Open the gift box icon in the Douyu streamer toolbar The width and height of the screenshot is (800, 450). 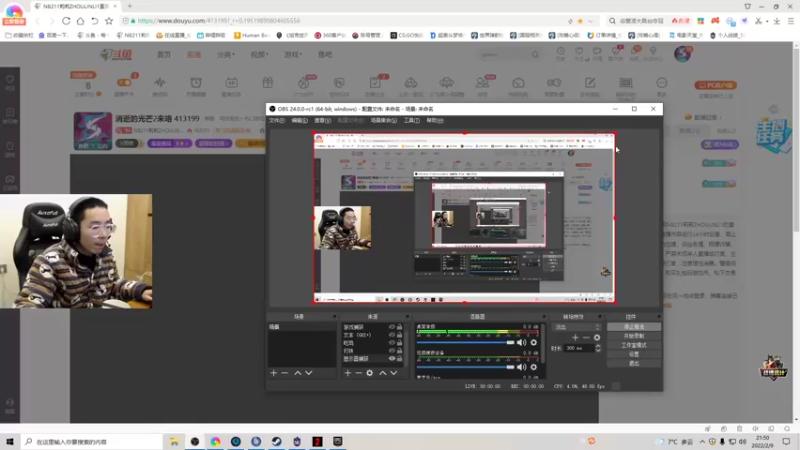[267, 83]
